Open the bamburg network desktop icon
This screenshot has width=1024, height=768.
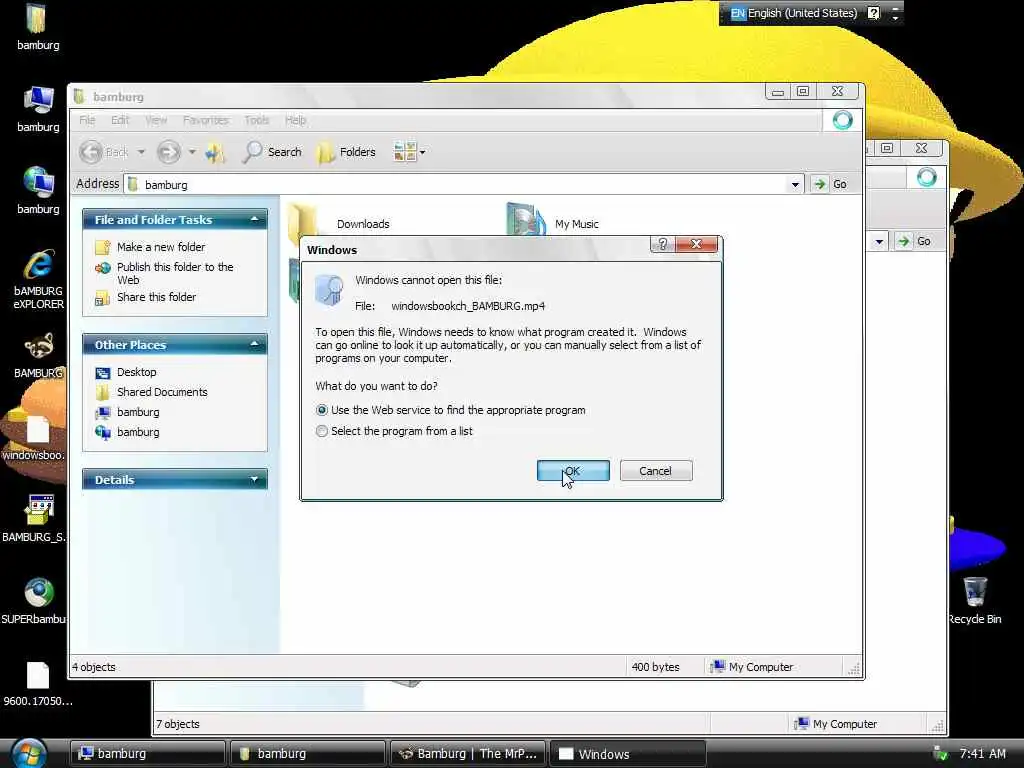point(37,190)
